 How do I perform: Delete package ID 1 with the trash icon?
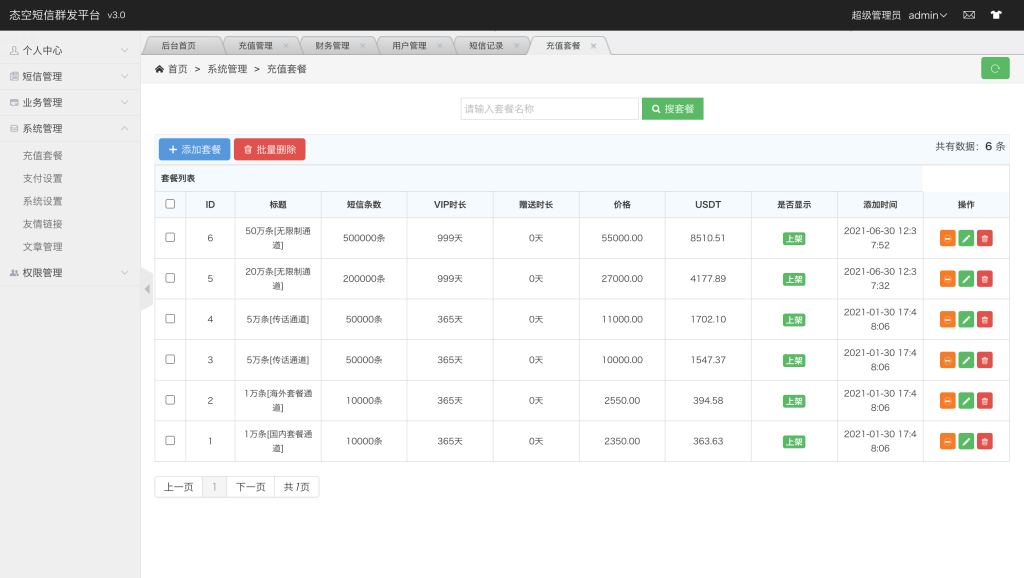983,441
